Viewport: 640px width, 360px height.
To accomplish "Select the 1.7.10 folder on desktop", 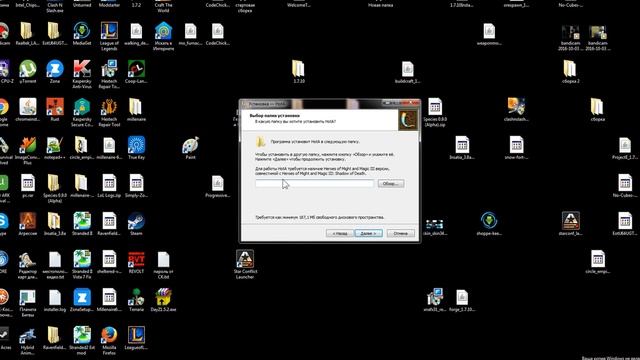I will (x=299, y=72).
